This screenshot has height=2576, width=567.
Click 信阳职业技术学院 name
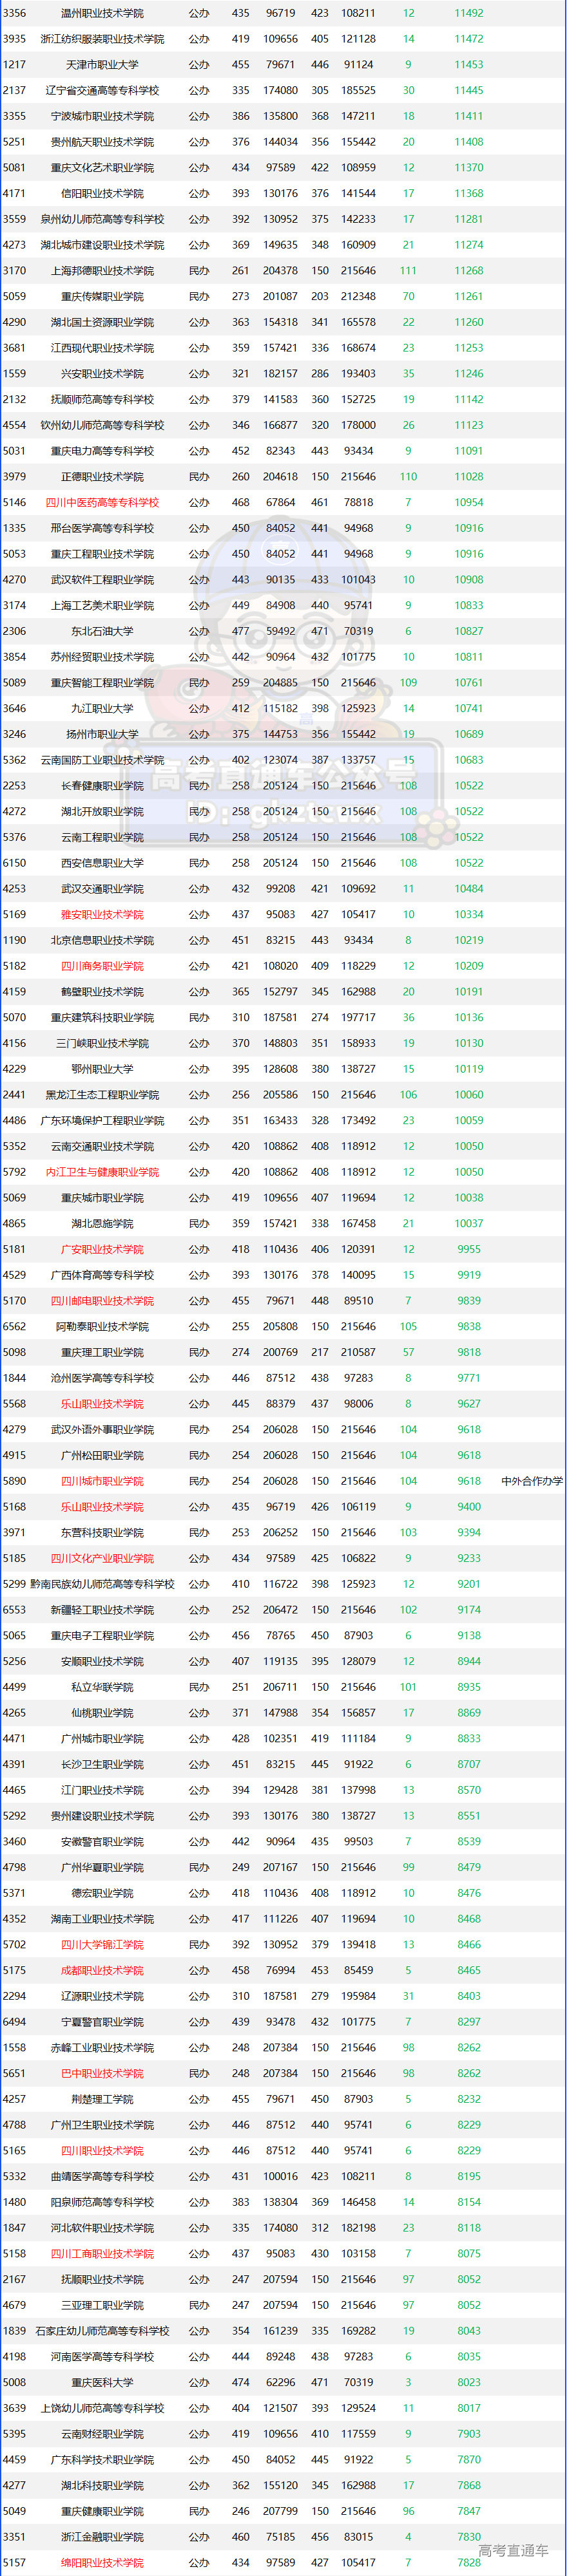pyautogui.click(x=102, y=193)
